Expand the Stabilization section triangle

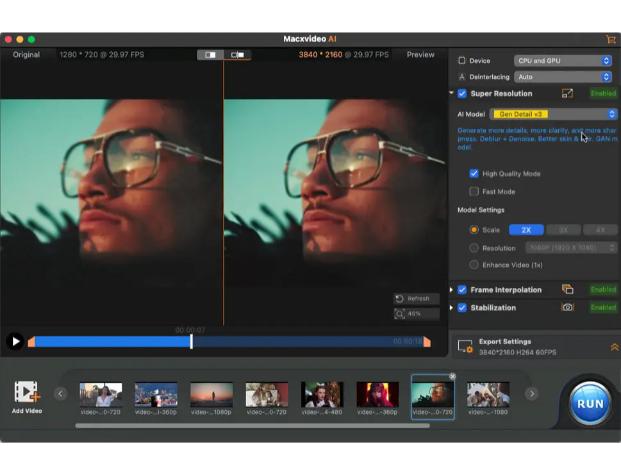click(451, 307)
